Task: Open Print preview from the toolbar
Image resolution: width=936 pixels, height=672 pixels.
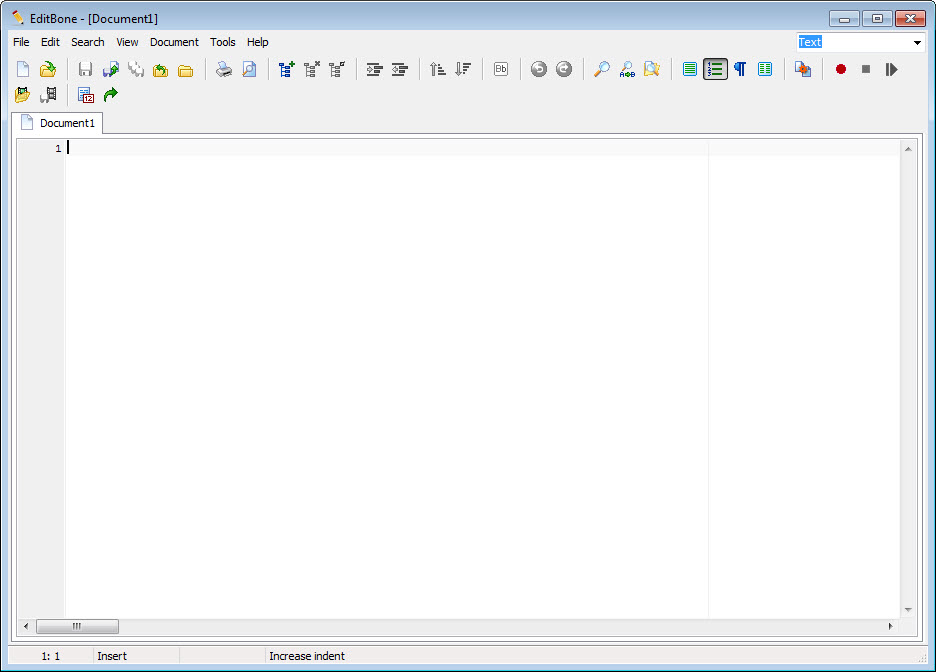Action: (249, 70)
